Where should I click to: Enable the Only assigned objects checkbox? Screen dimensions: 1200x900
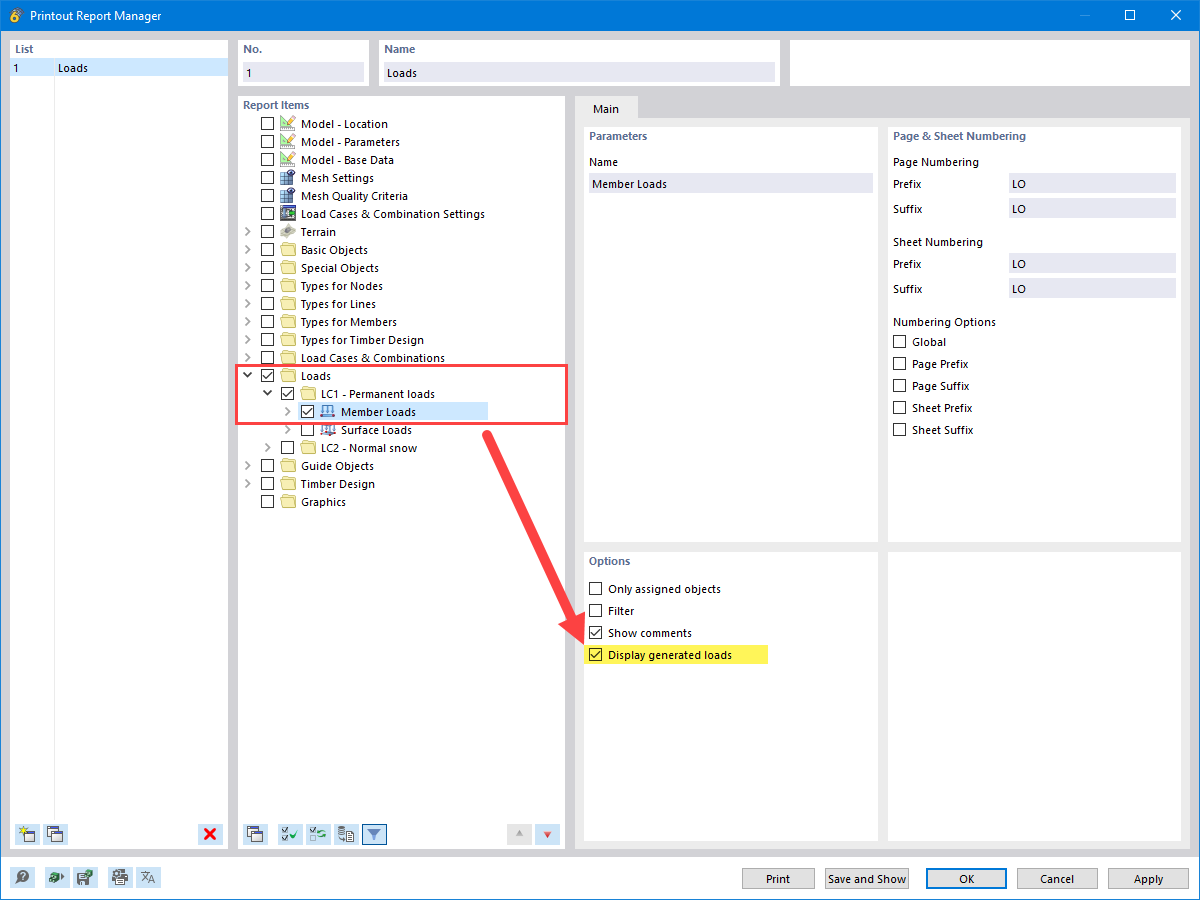point(595,589)
